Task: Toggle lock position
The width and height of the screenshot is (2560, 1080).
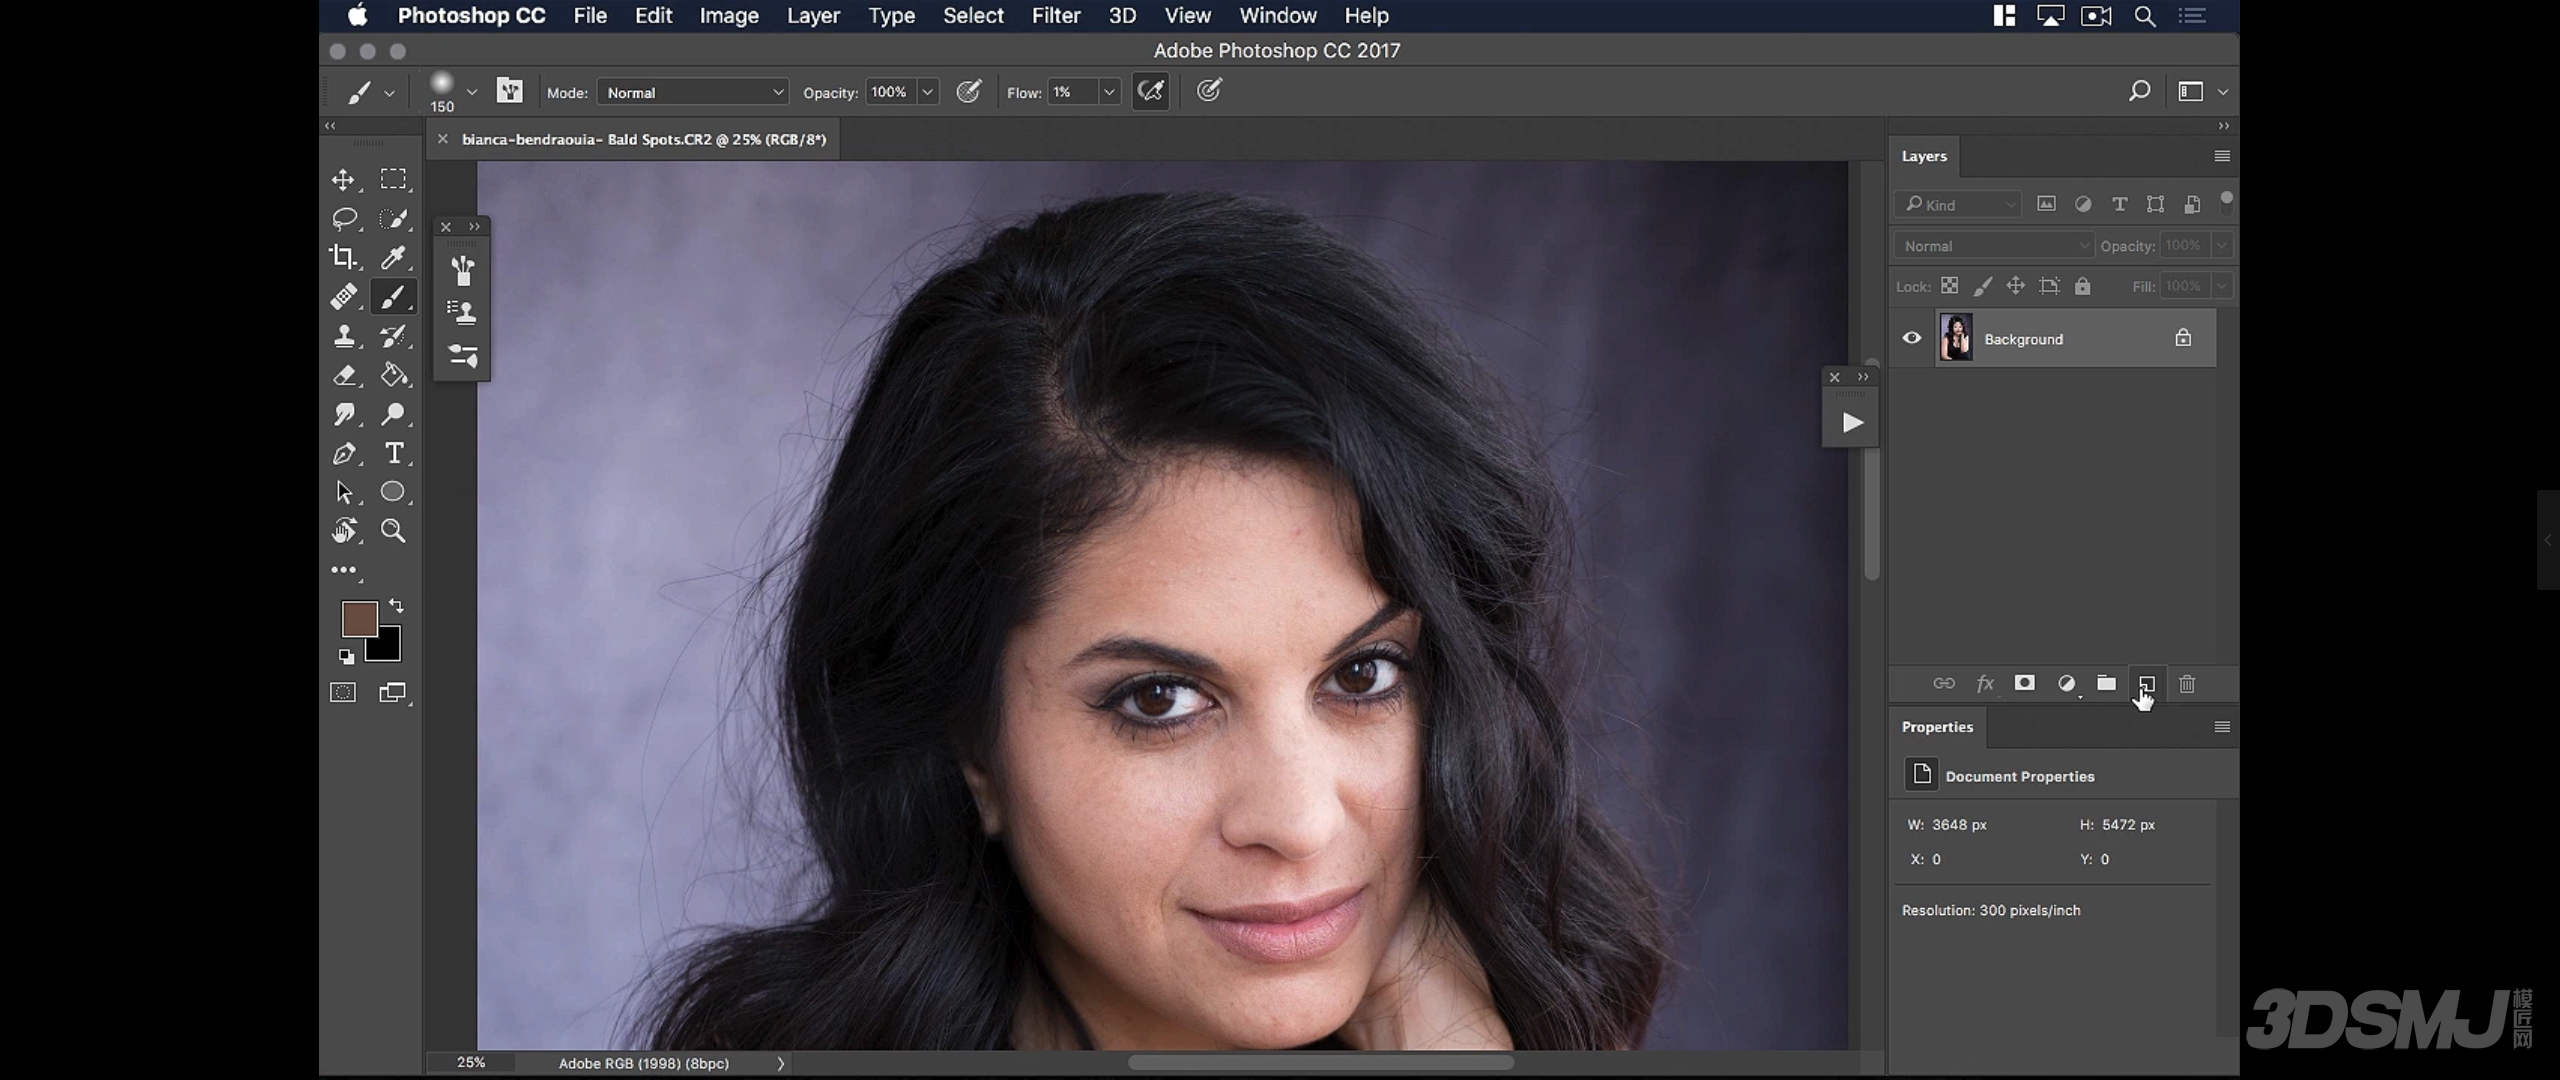Action: tap(2015, 286)
